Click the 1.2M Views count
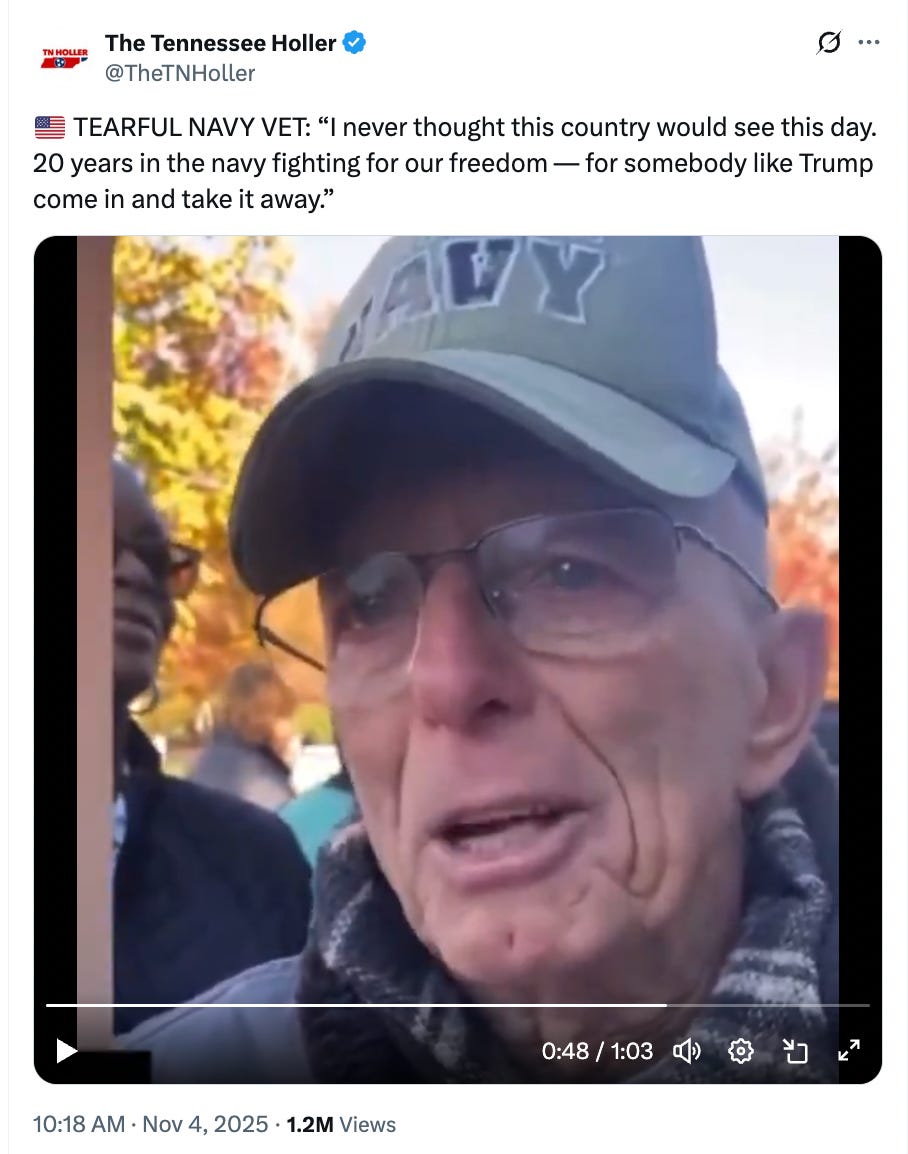908x1154 pixels. (341, 1124)
